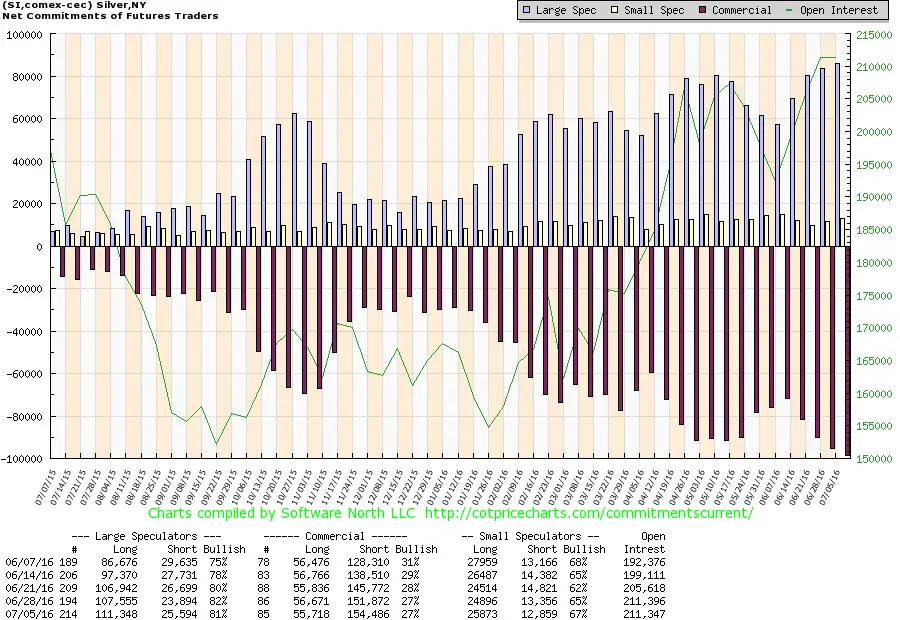Click the Commercial short value 128,310
900x620 pixels.
tap(368, 563)
